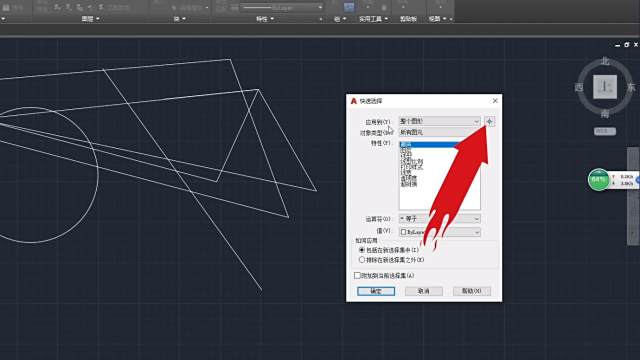This screenshot has height=360, width=640.
Task: Expand the 实用工具 (Utilities) ribbon panel
Action: click(373, 19)
